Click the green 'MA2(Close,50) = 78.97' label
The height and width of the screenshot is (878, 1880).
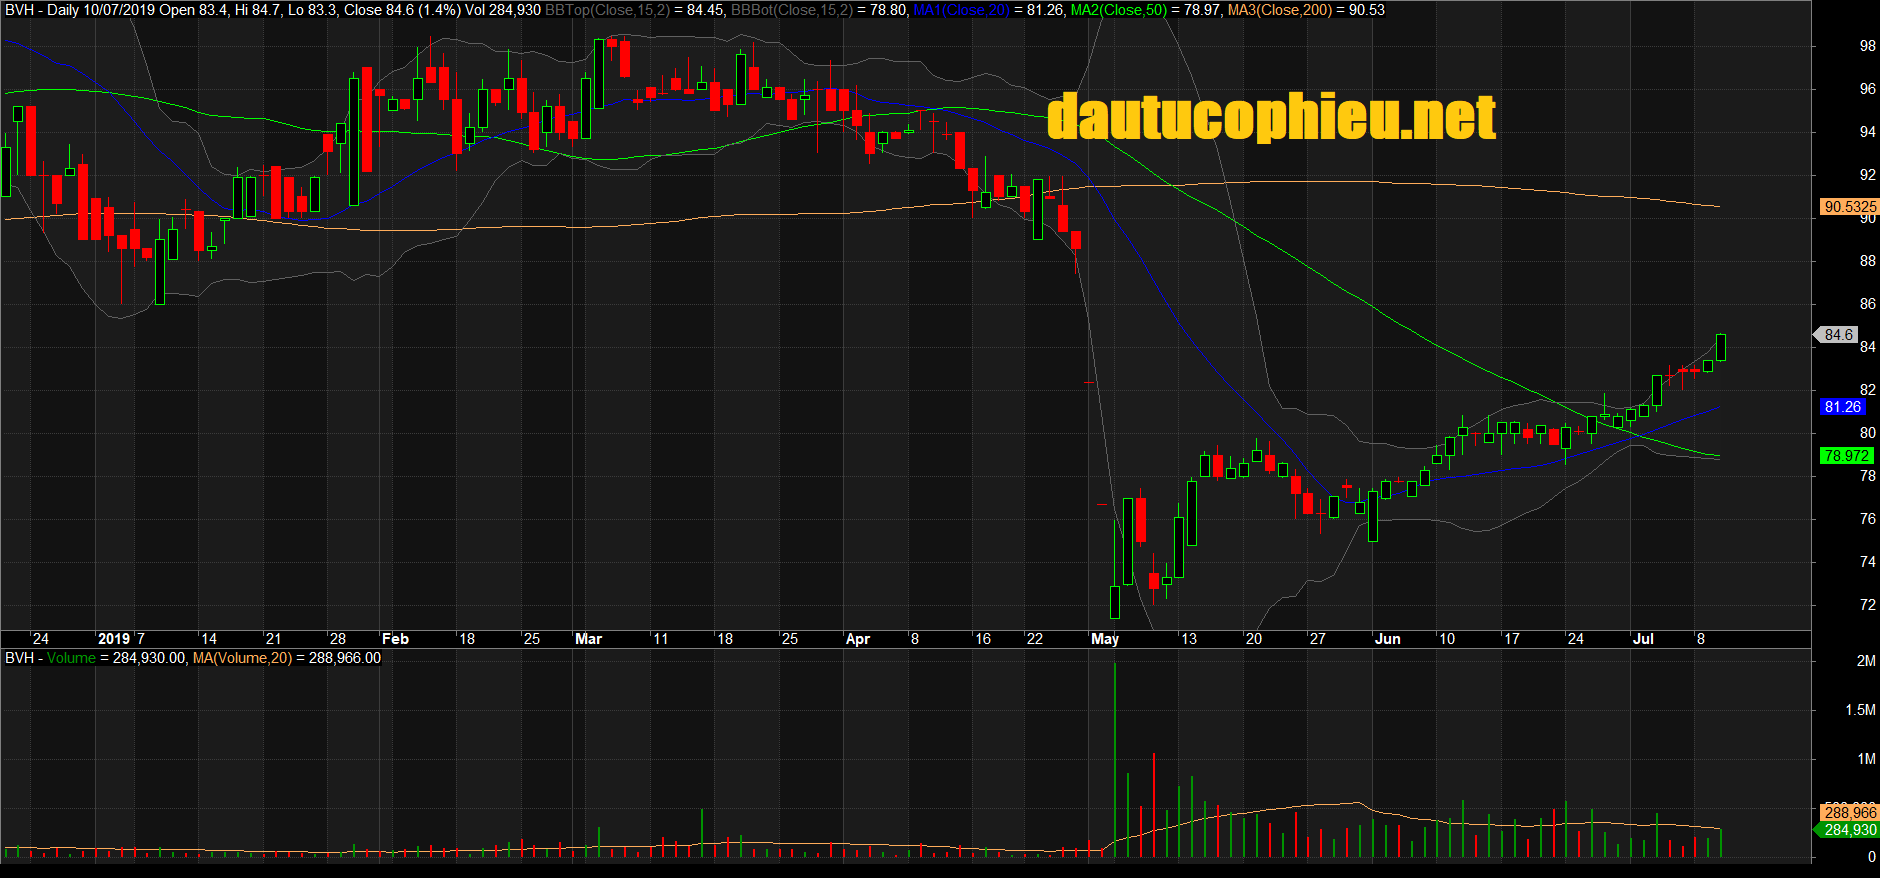pos(1146,10)
